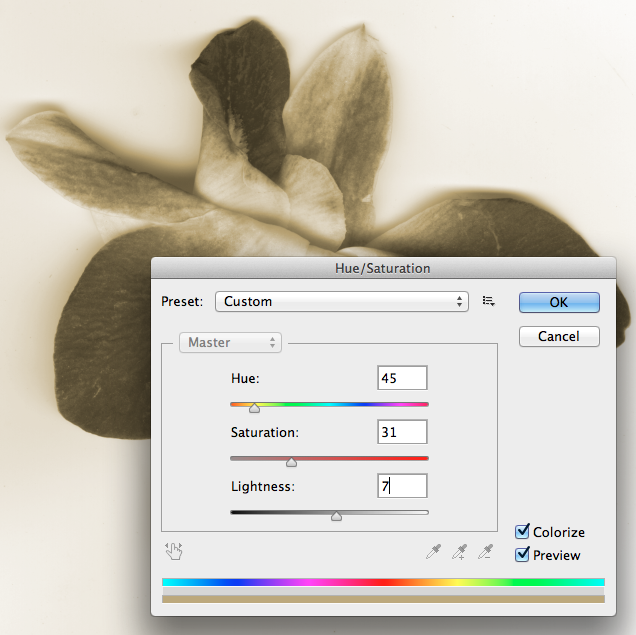Focus the Hue value field
Viewport: 636px width, 635px height.
point(403,378)
